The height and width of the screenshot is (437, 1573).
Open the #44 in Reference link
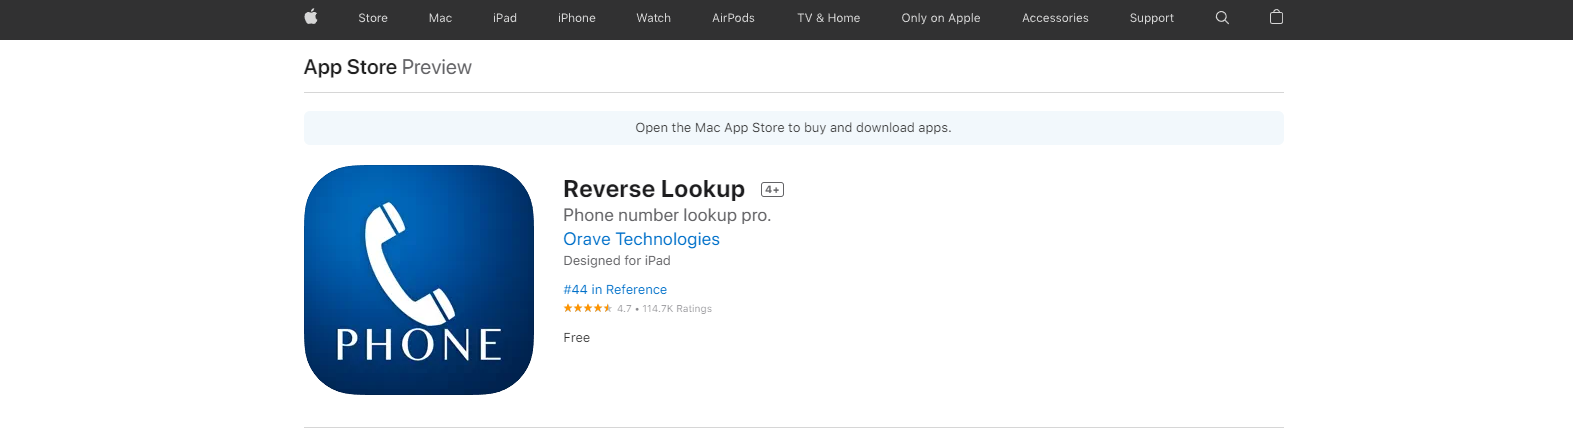pyautogui.click(x=615, y=290)
